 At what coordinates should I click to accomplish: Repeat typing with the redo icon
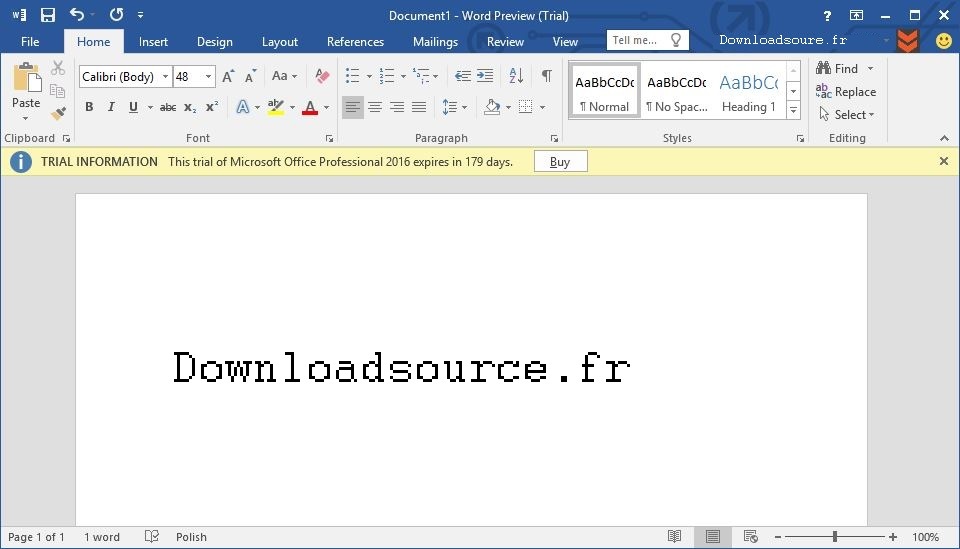point(116,14)
